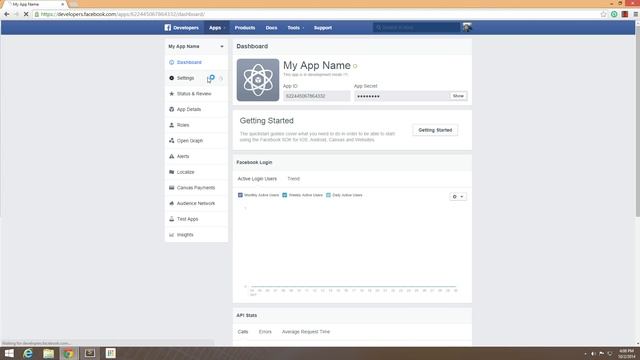
Task: Click the profile picture in header
Action: coord(467,27)
